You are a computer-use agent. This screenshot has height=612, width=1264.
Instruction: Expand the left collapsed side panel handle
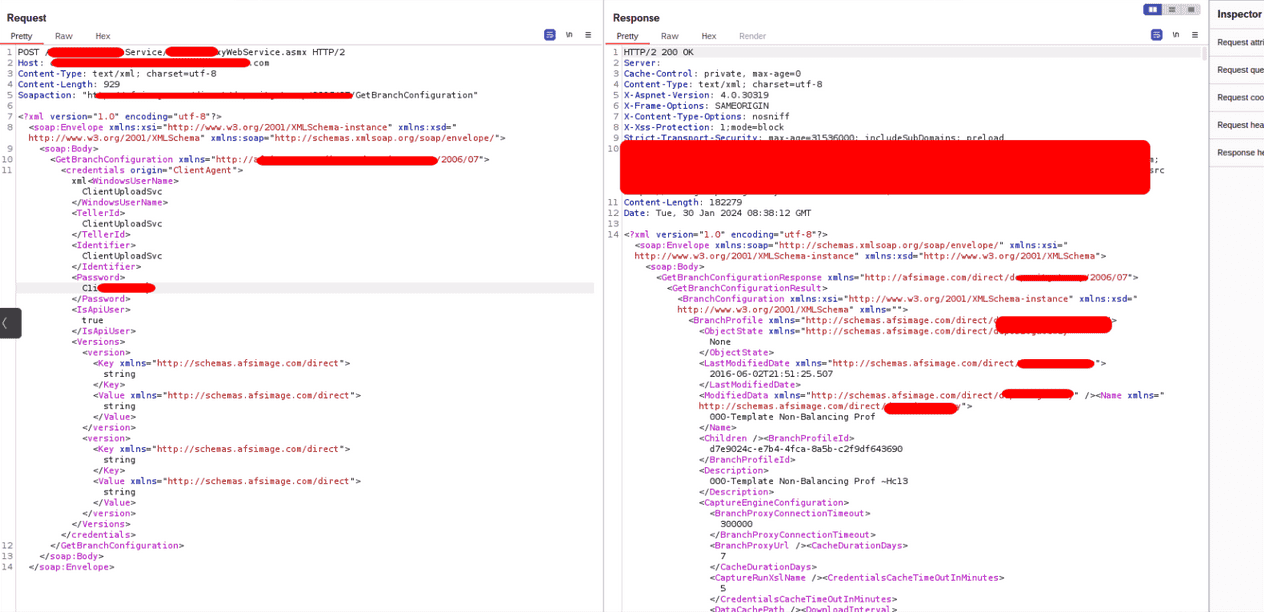[x=8, y=323]
